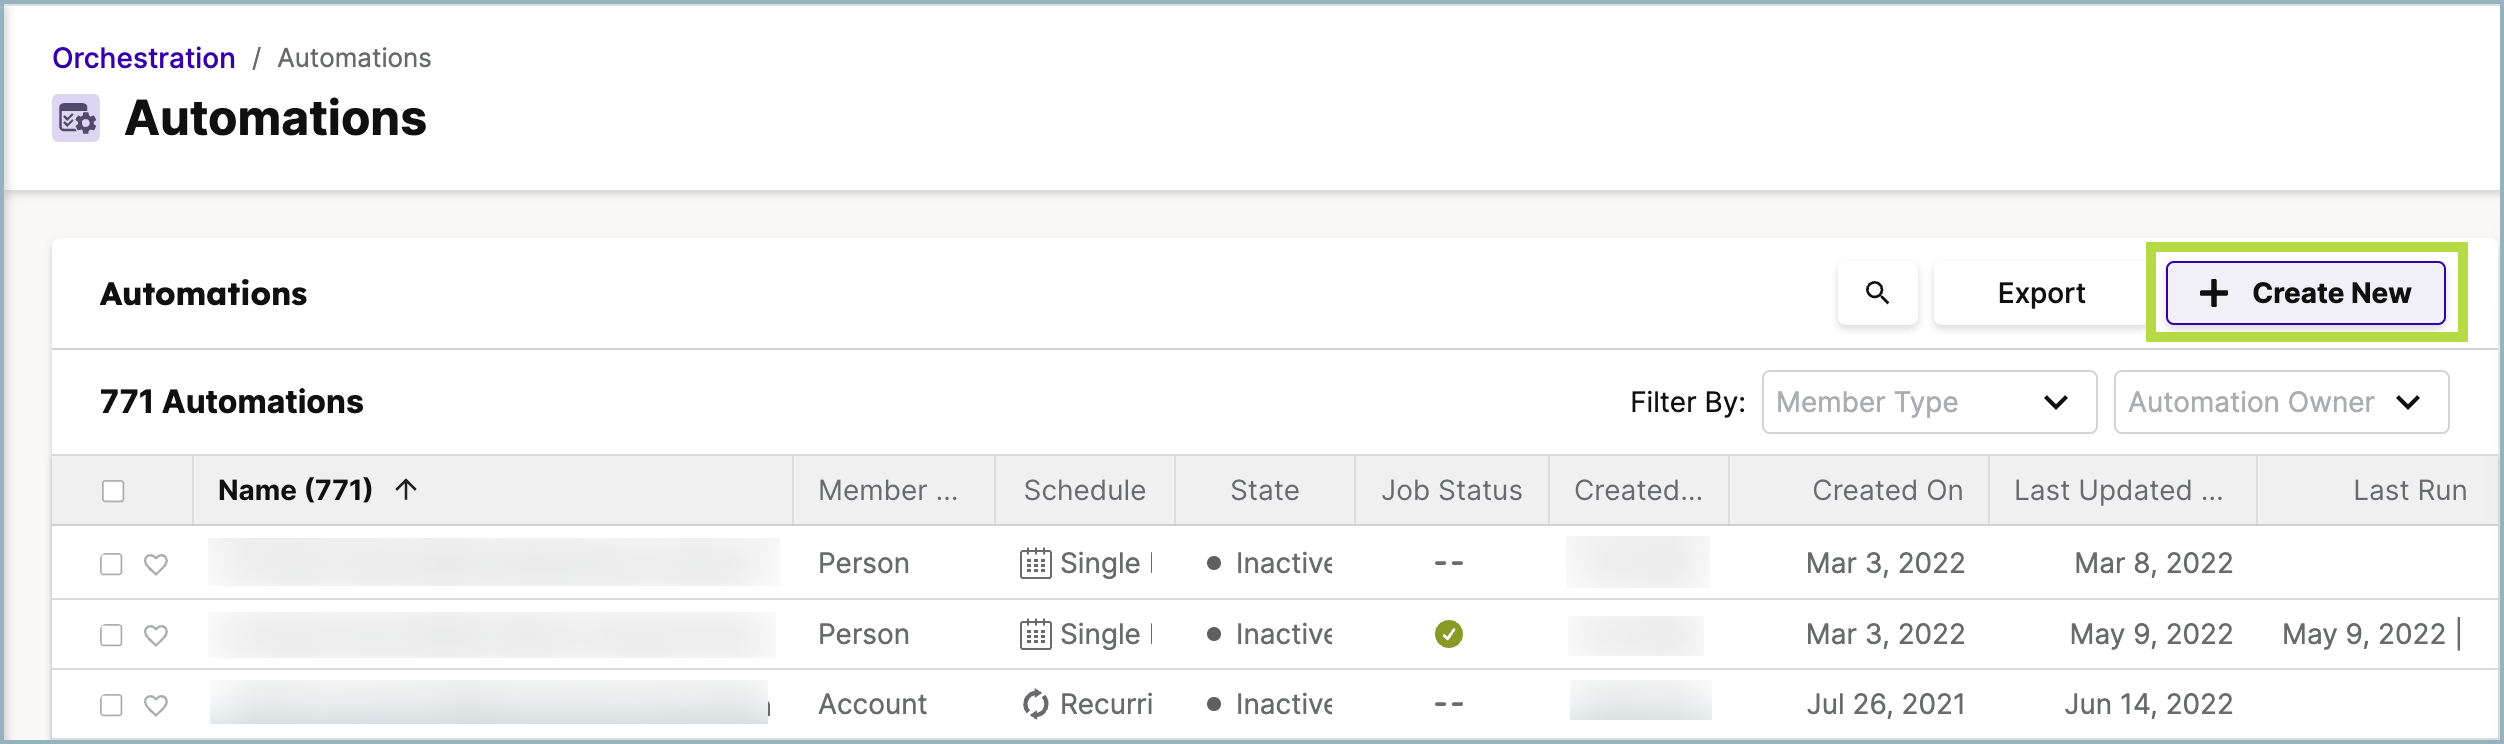Click the green Job Status checkmark icon
2504x744 pixels.
click(x=1451, y=633)
